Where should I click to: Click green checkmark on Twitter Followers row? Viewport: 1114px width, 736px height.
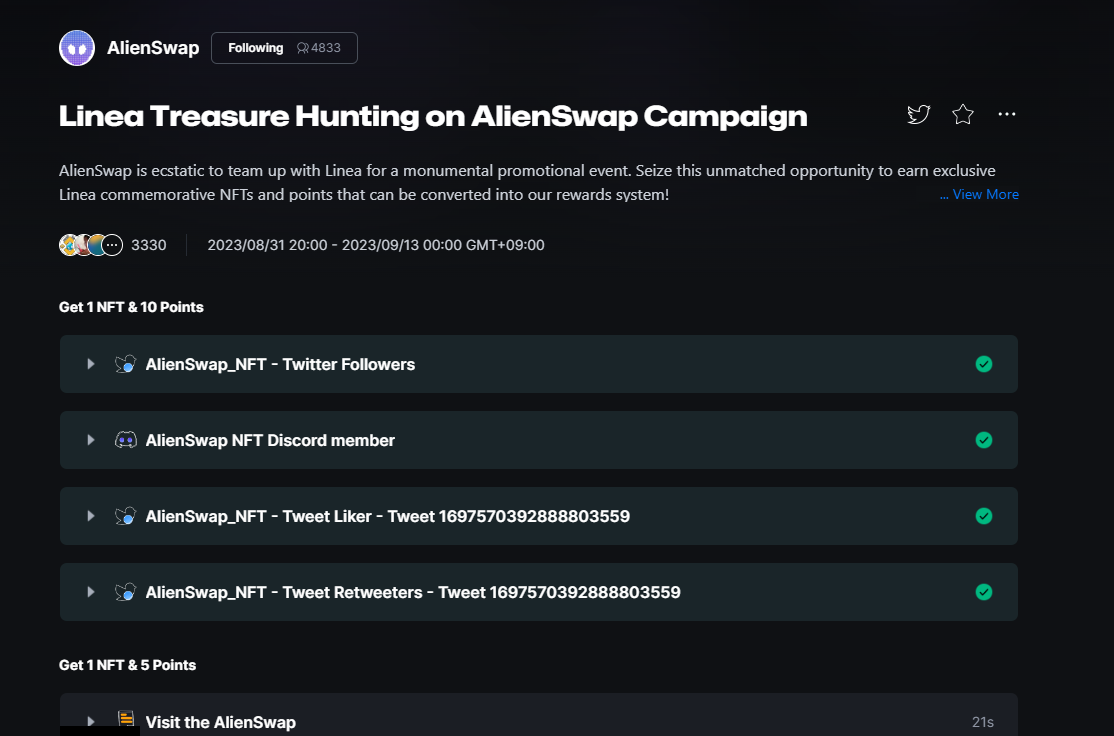pos(984,364)
